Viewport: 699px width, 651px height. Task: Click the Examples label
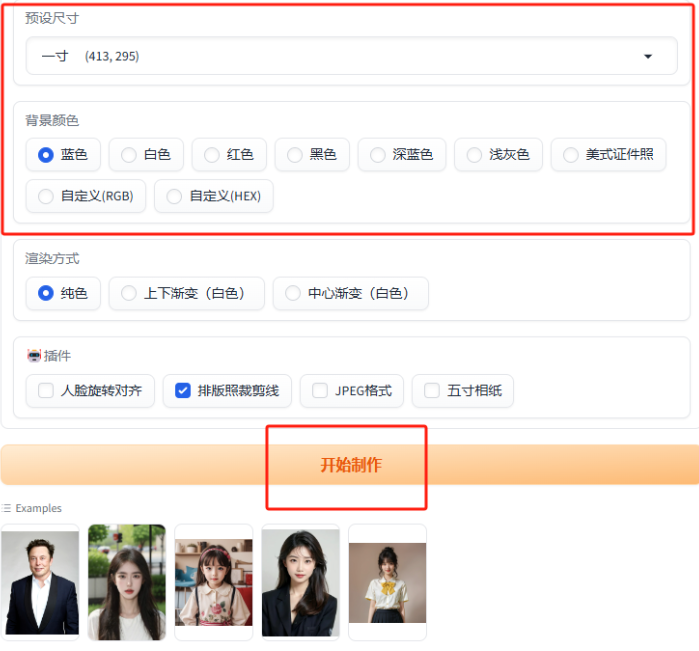click(38, 508)
